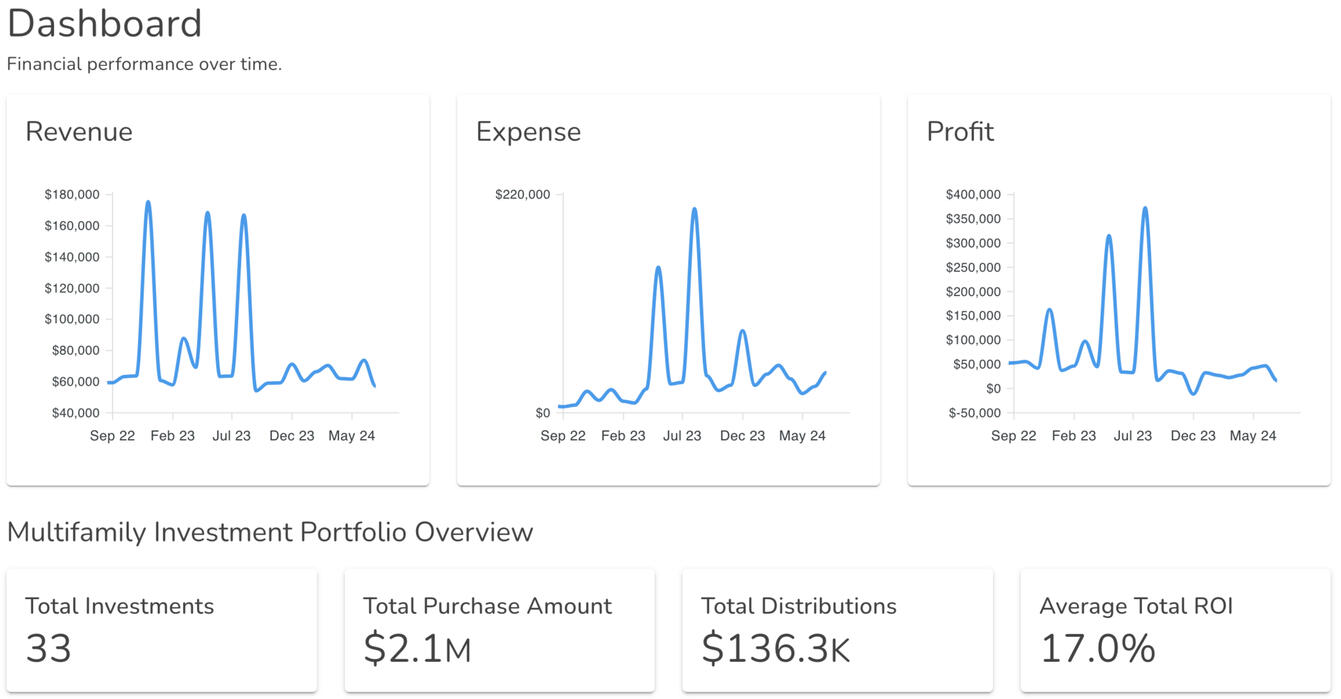The image size is (1341, 699).
Task: Click the tallest peak in Expense chart
Action: point(694,210)
